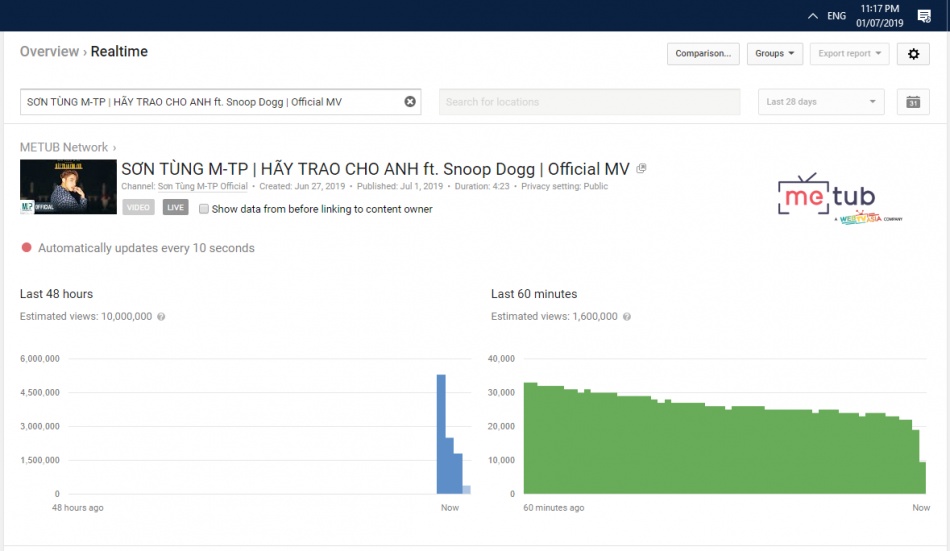
Task: Go to Overview in the breadcrumb
Action: (x=49, y=51)
